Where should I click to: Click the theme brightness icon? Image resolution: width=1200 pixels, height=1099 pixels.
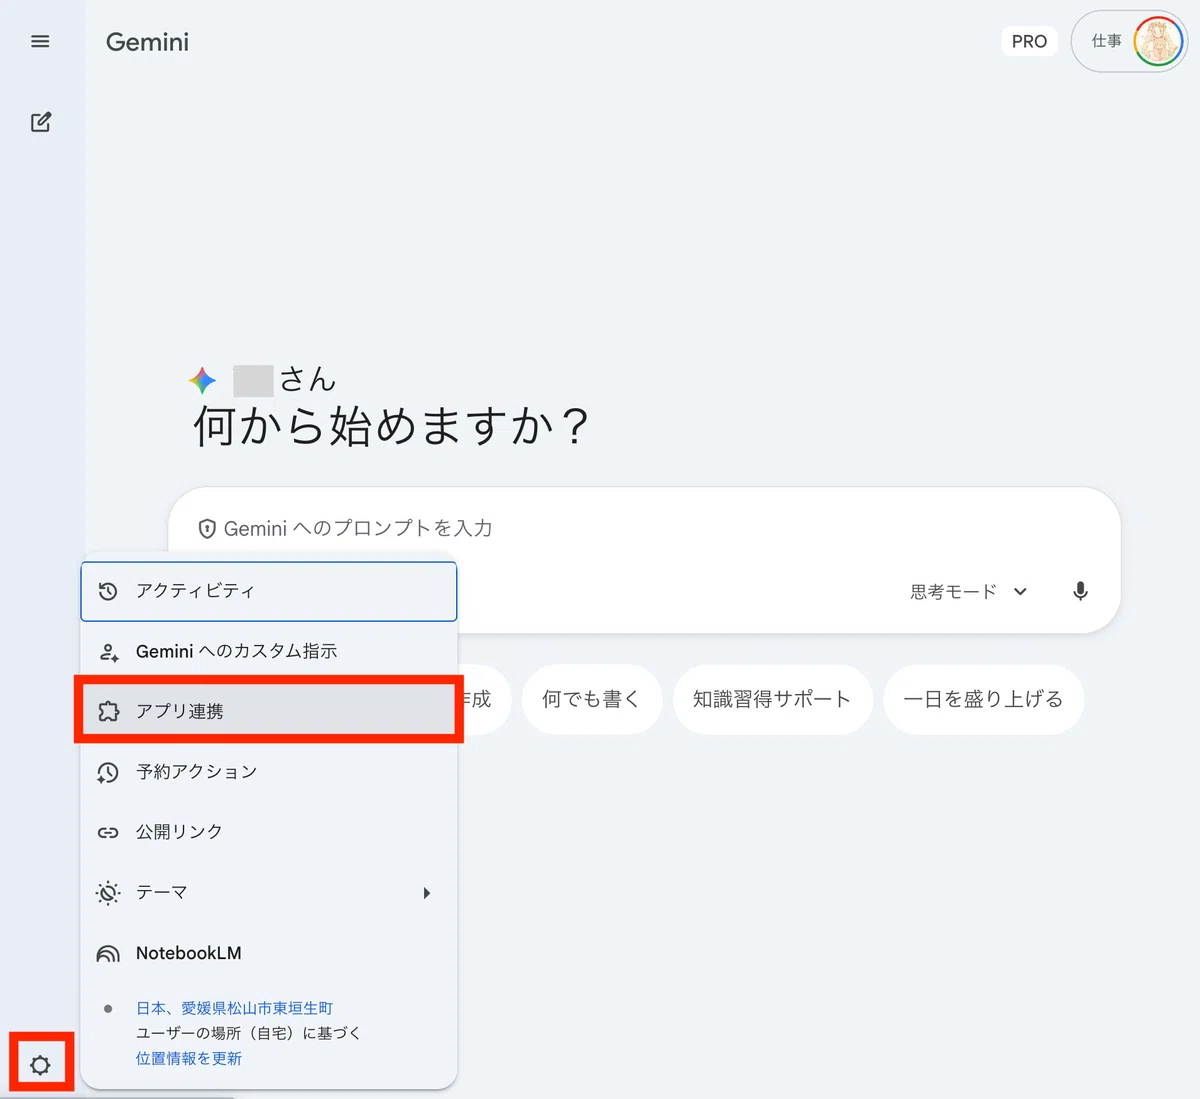(108, 893)
